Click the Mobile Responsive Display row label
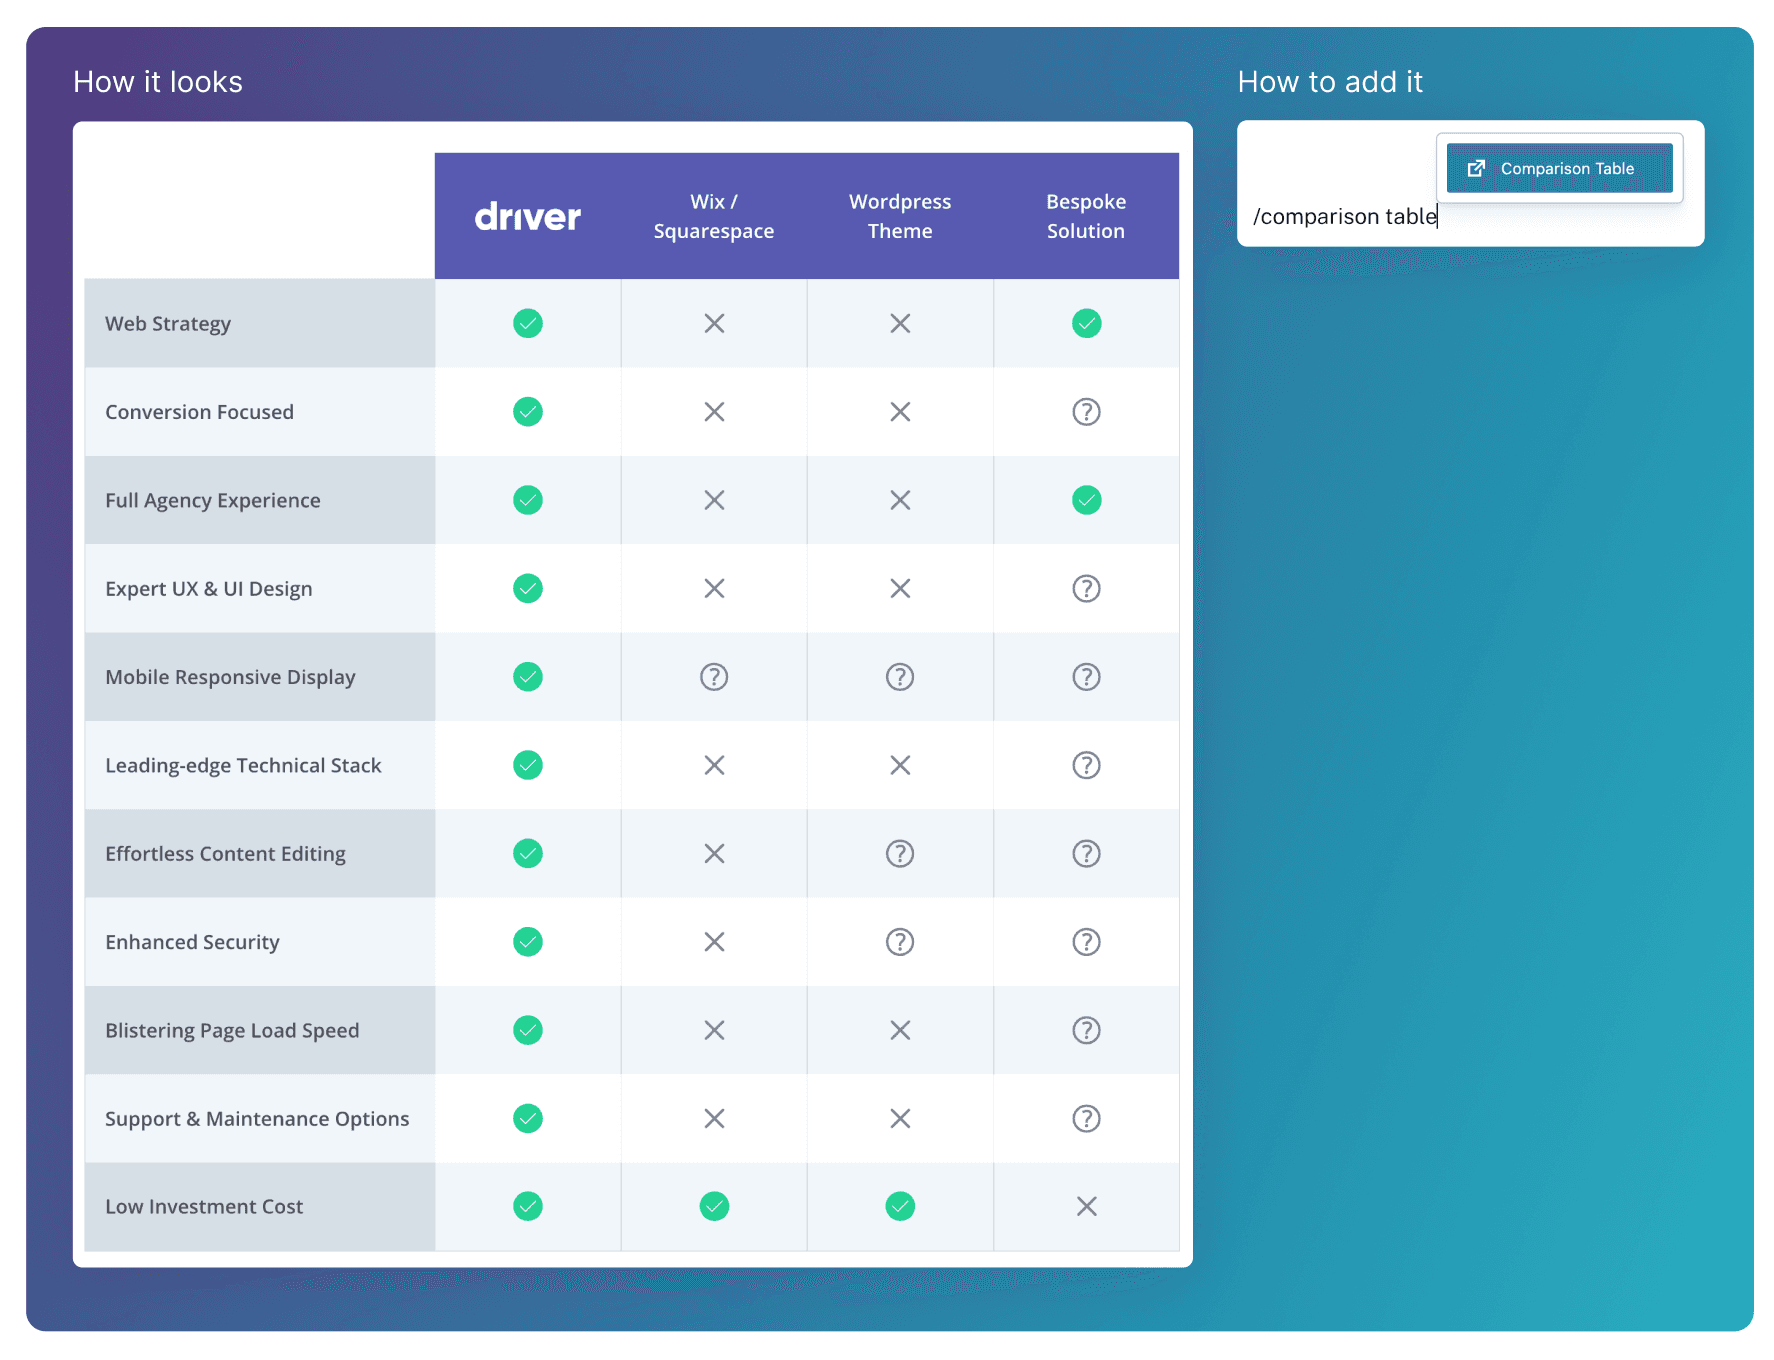 [x=231, y=677]
